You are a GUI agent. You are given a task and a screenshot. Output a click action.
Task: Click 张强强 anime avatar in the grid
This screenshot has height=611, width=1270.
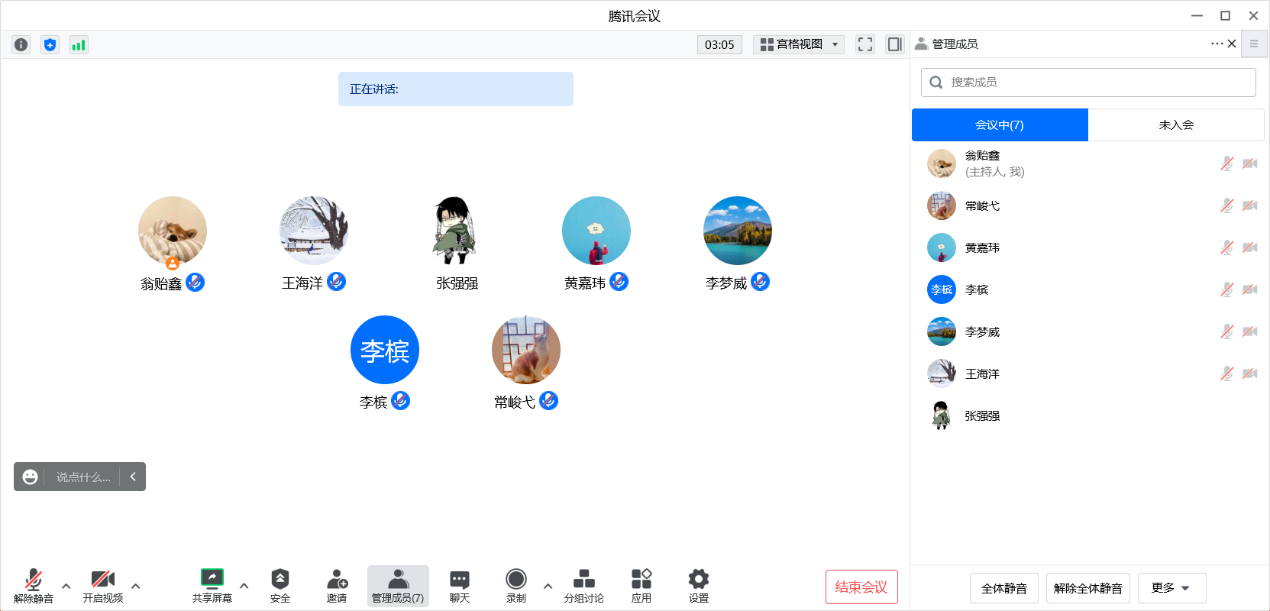455,231
